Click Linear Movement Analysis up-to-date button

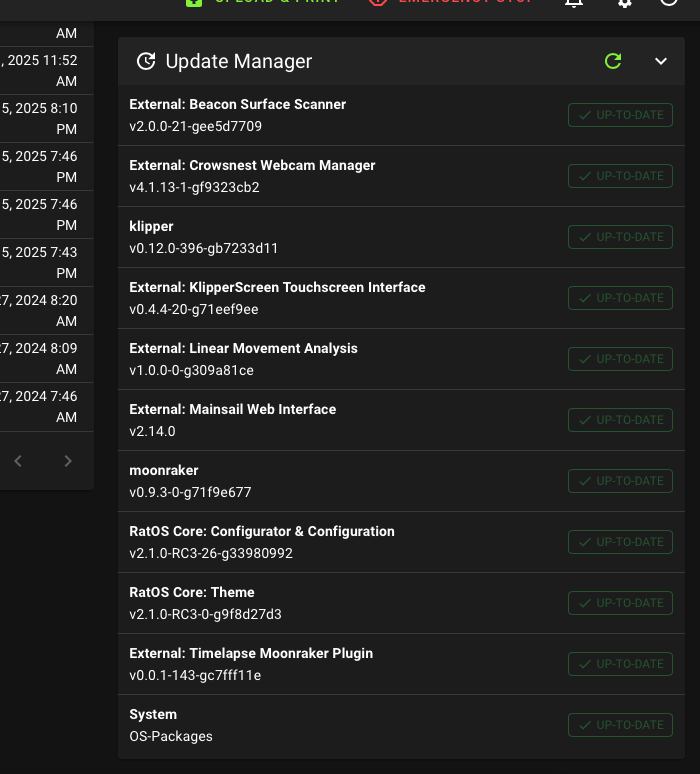click(620, 359)
